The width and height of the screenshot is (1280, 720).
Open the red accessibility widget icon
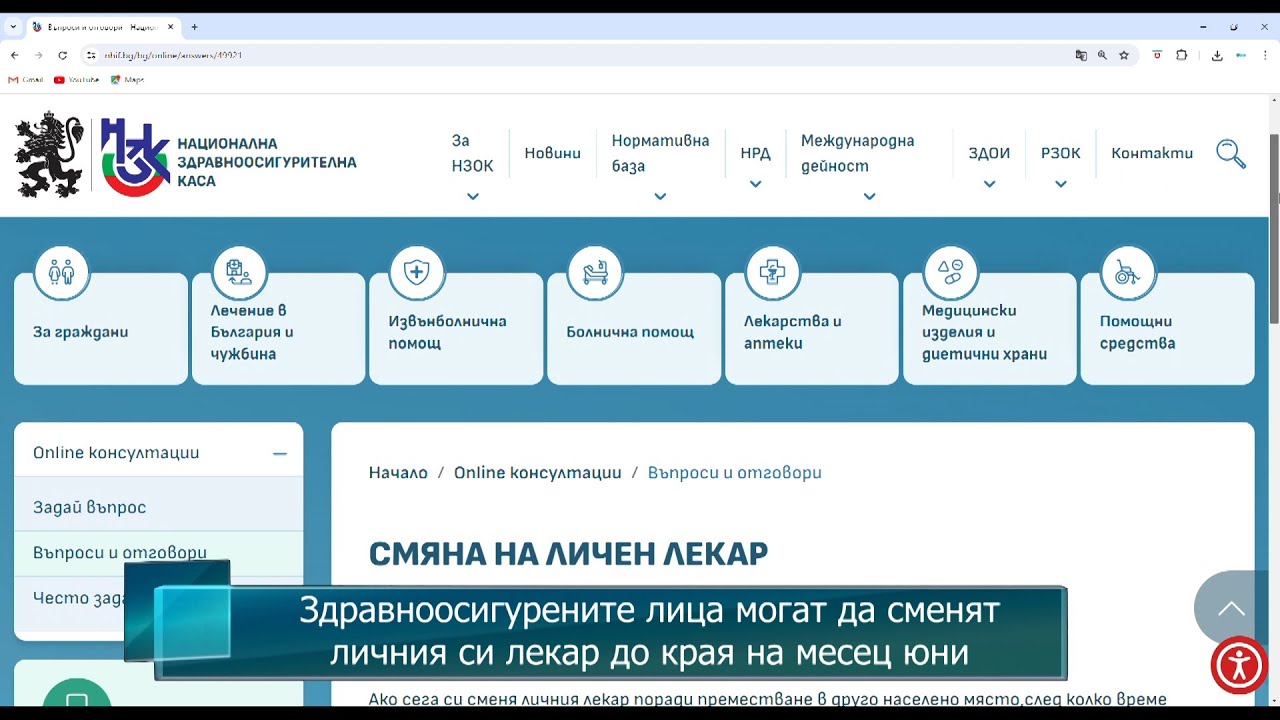[x=1240, y=665]
